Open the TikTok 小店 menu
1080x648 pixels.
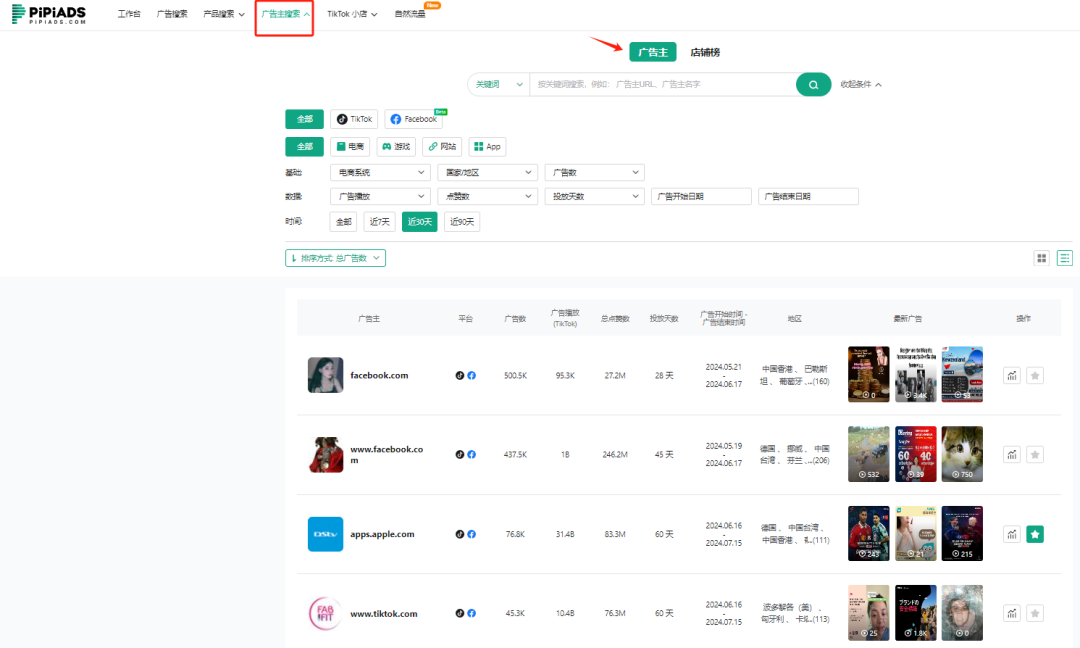pyautogui.click(x=350, y=14)
